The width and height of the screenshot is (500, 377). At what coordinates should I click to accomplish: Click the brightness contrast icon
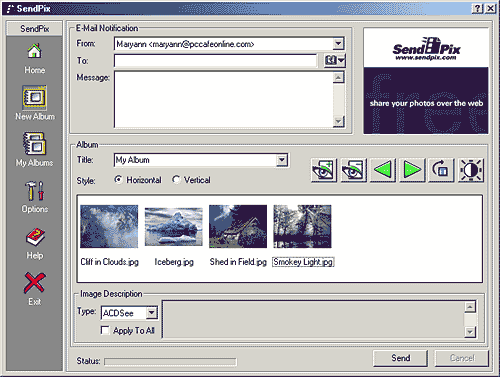point(471,170)
